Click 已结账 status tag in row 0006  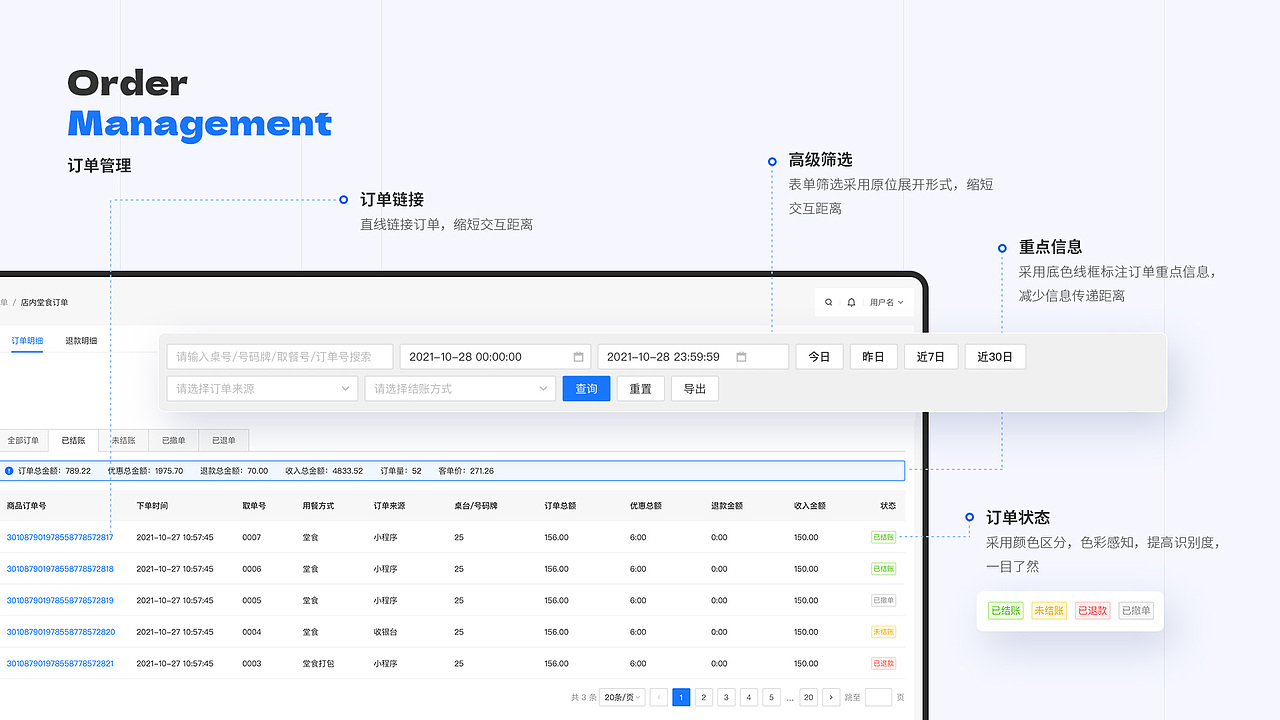[883, 569]
